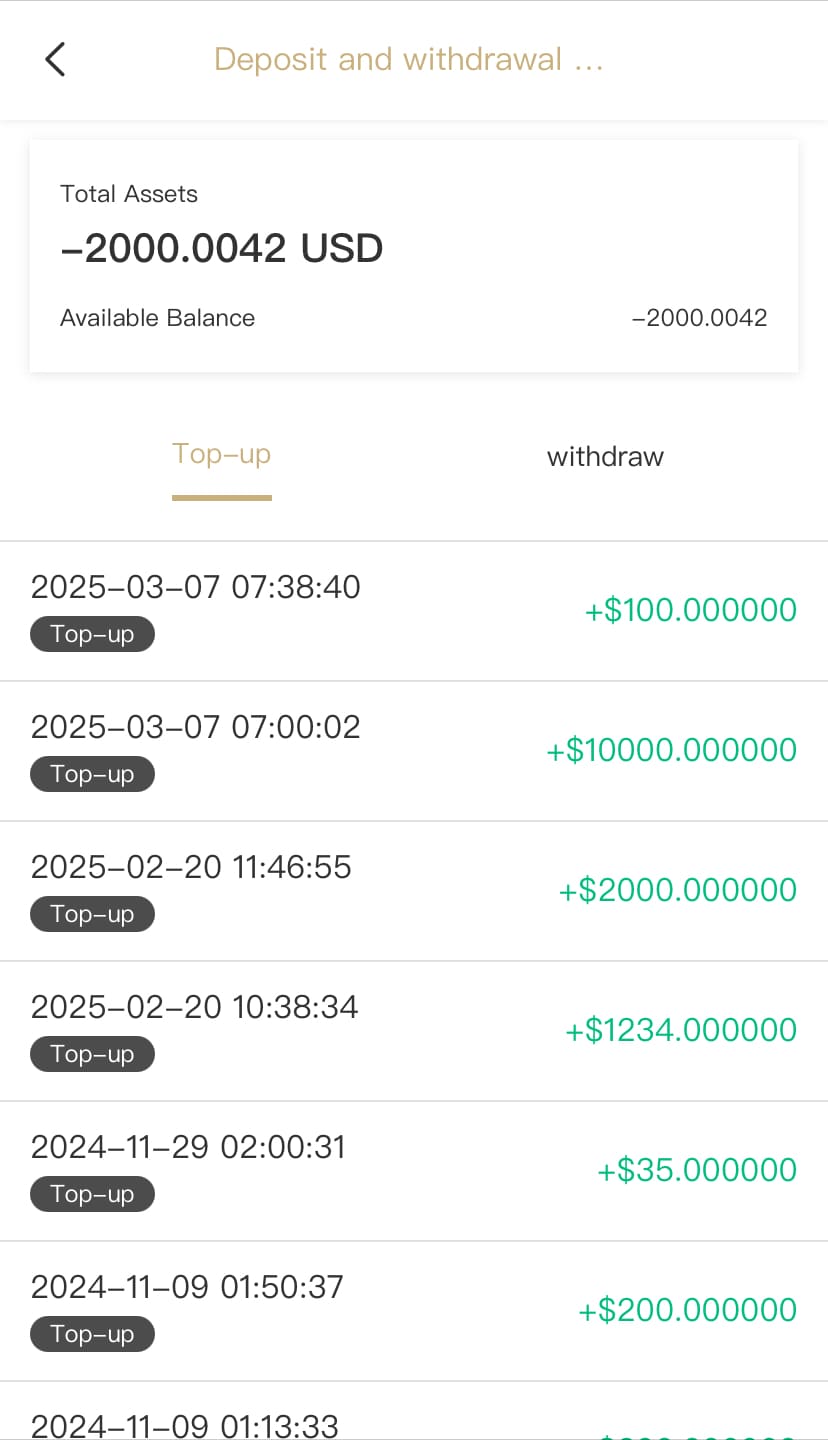The width and height of the screenshot is (828, 1440).
Task: Click the Total Assets amount
Action: point(222,248)
